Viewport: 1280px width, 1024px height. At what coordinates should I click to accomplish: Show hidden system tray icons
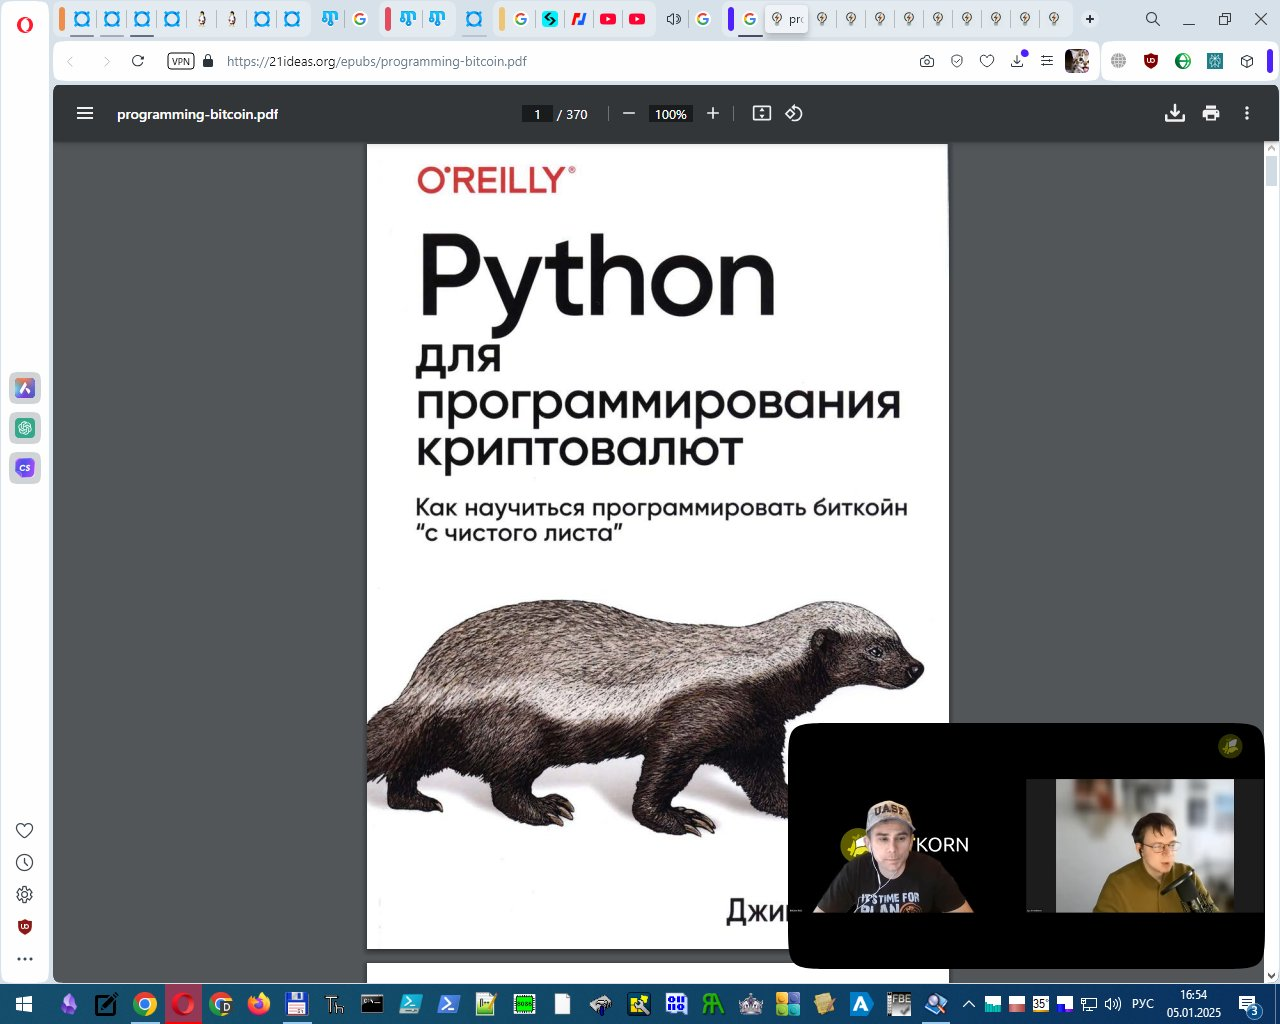pyautogui.click(x=968, y=1004)
